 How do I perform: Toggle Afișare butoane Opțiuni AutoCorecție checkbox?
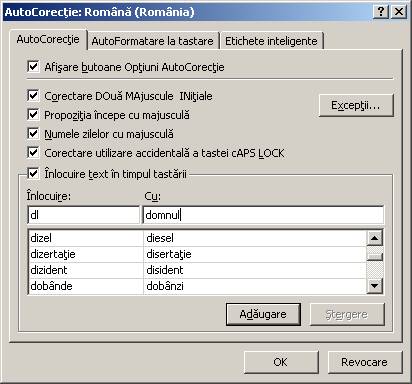[33, 66]
